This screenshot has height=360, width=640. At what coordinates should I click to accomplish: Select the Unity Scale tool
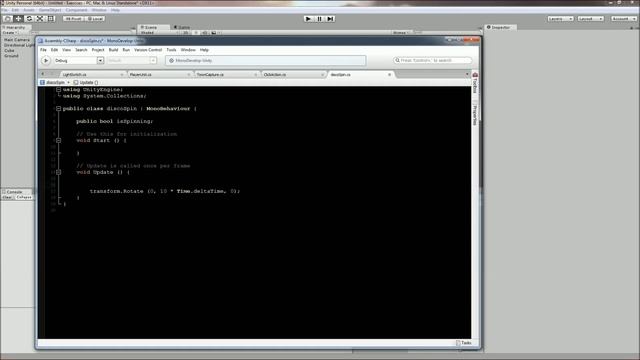[x=40, y=19]
